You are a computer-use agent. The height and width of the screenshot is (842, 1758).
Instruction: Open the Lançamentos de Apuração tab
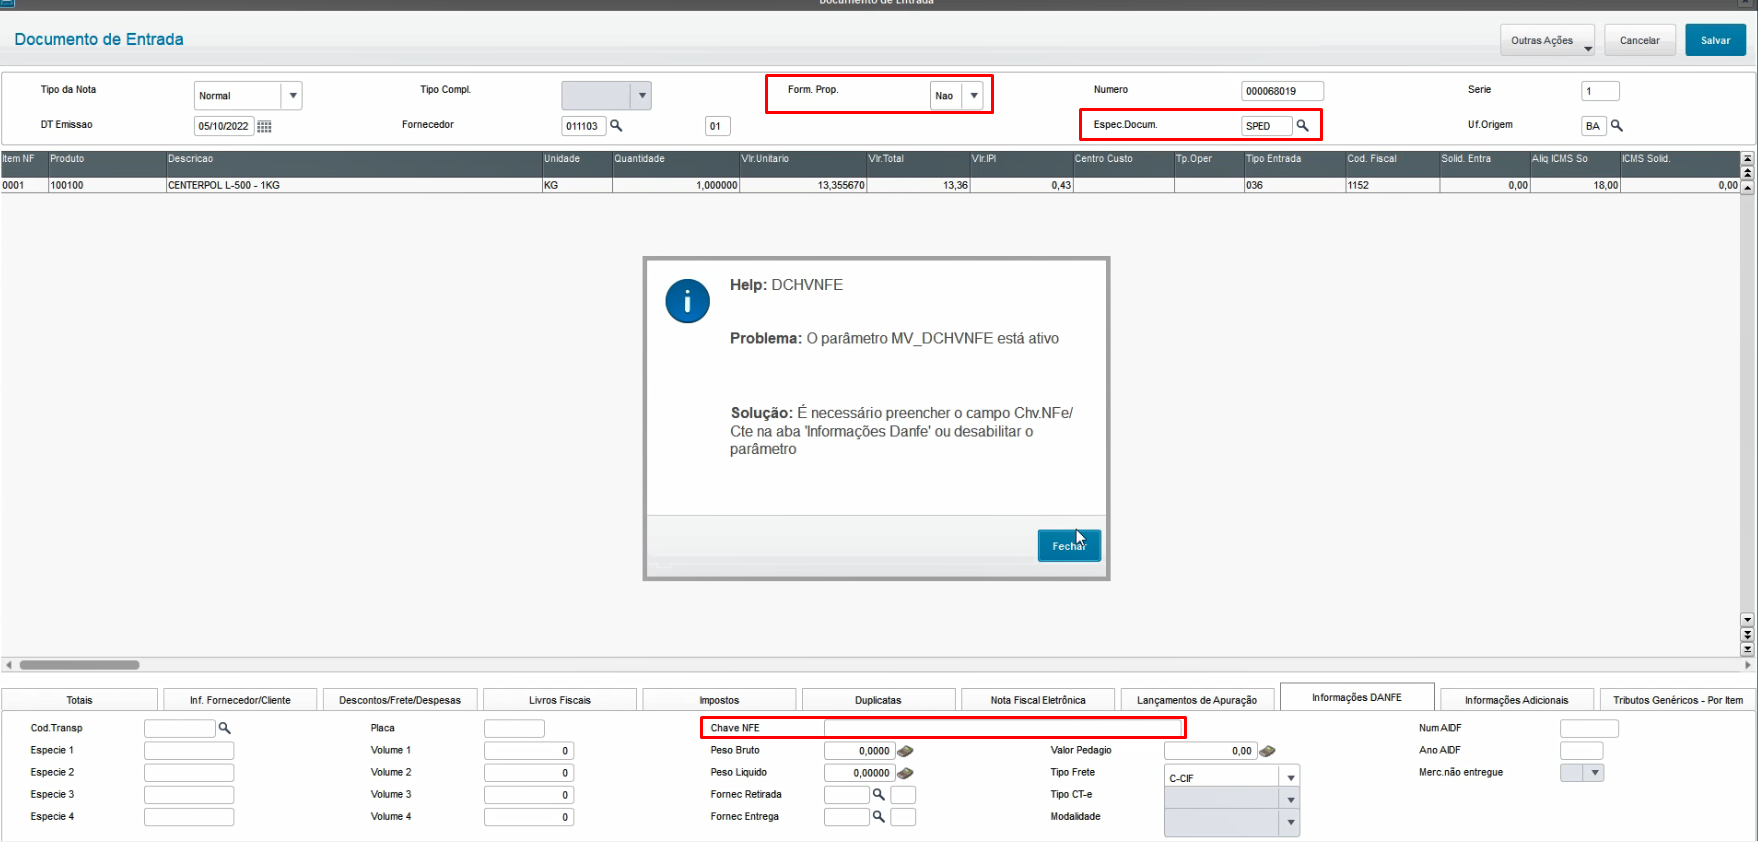pyautogui.click(x=1197, y=700)
